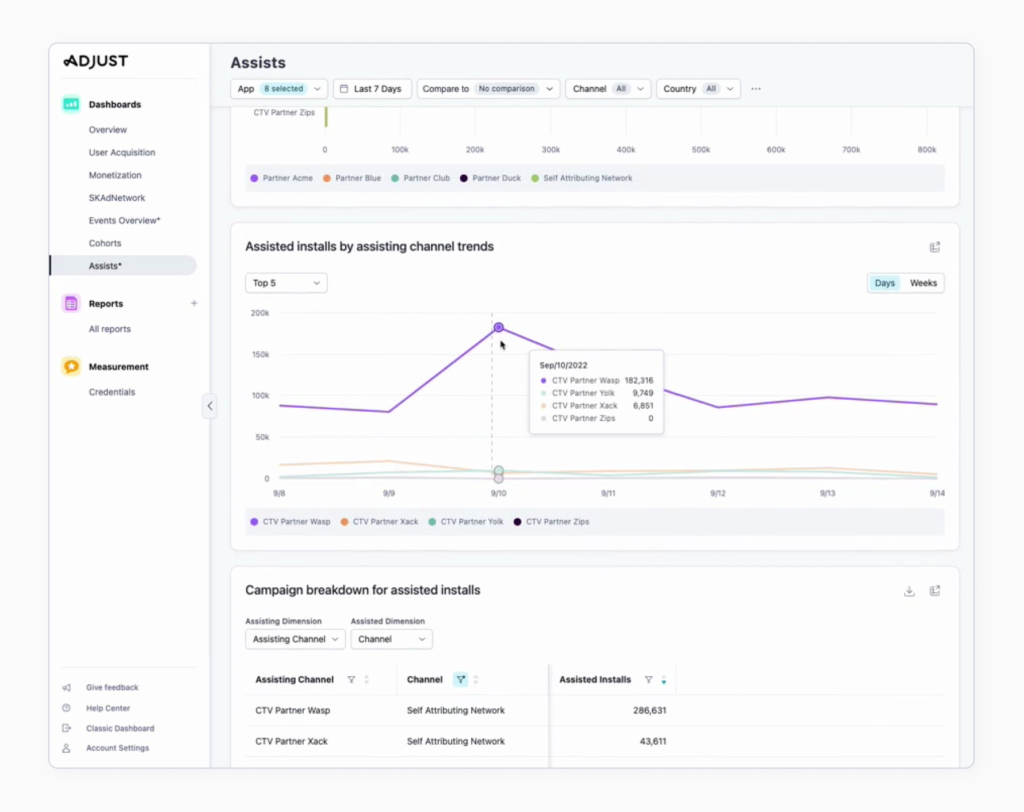Open the Top 5 dropdown
This screenshot has height=812, width=1024.
click(x=285, y=283)
